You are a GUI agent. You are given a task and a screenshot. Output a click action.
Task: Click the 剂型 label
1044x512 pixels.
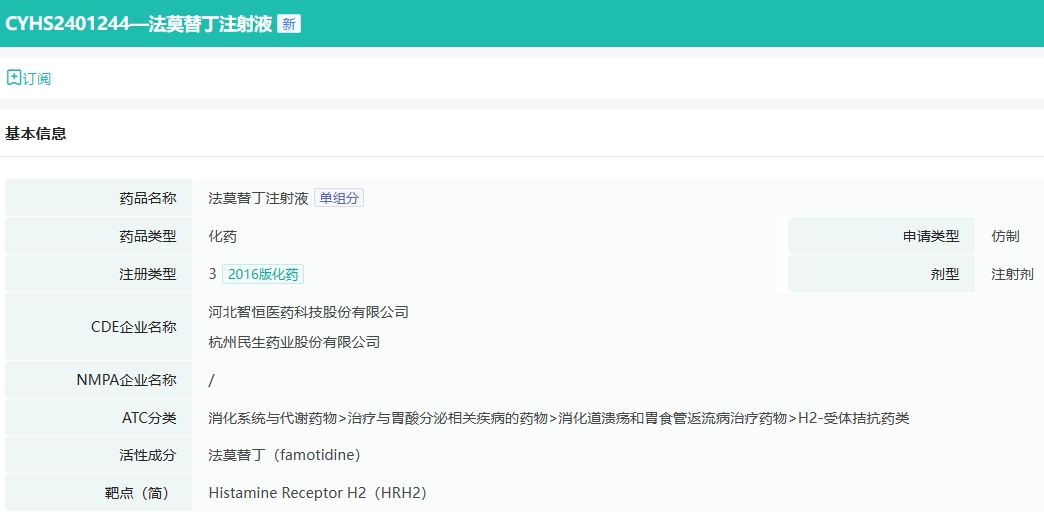click(x=945, y=274)
